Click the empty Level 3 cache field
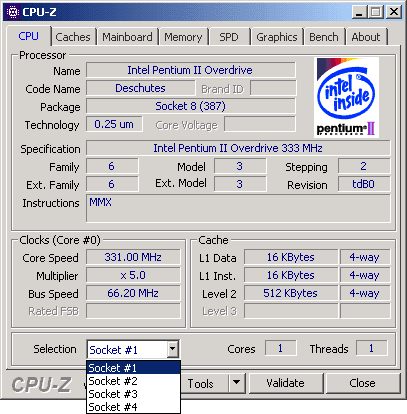This screenshot has height=414, width=407. [x=291, y=311]
